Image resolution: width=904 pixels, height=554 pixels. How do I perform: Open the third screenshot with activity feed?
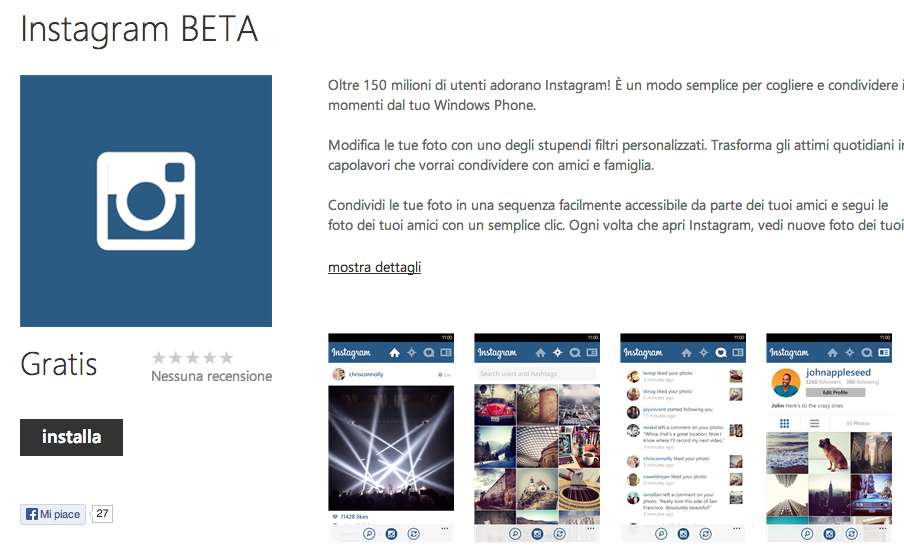pos(683,438)
